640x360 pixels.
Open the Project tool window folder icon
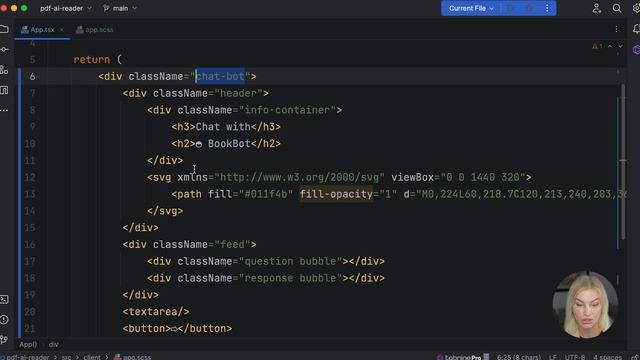click(4, 29)
